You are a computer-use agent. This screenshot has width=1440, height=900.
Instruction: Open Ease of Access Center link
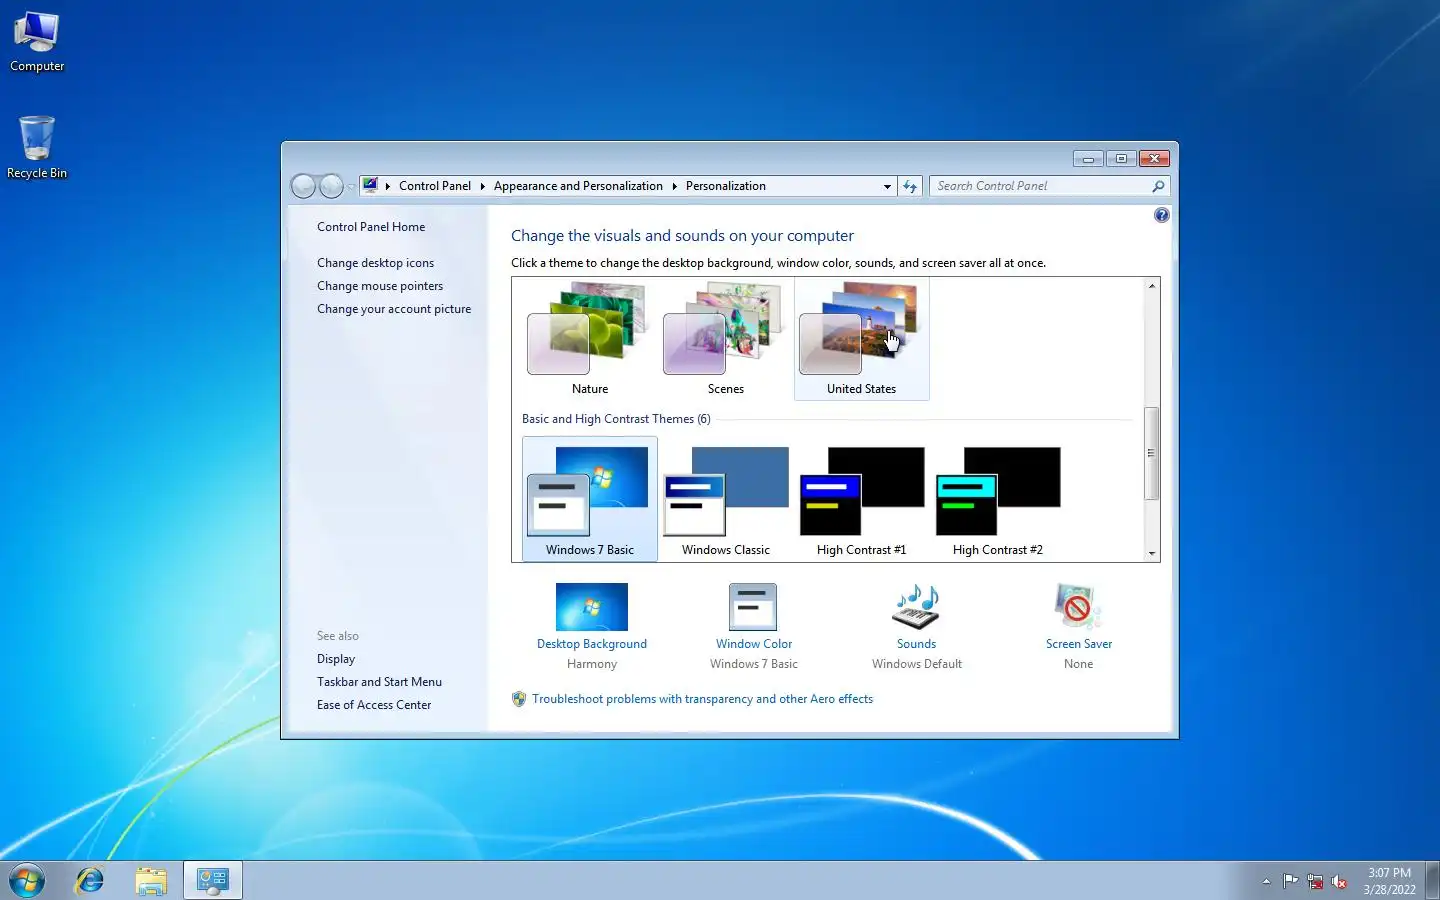coord(374,705)
